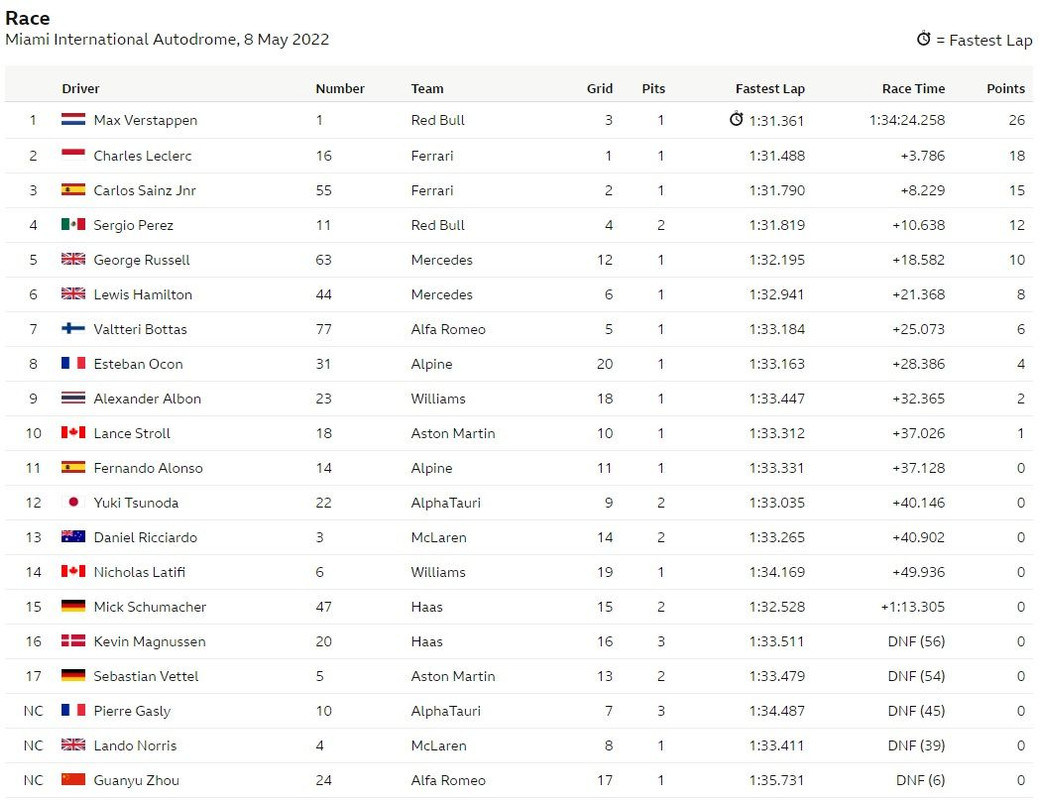
Task: Click the Australian flag beside Daniel Ricciardo
Action: coord(73,537)
